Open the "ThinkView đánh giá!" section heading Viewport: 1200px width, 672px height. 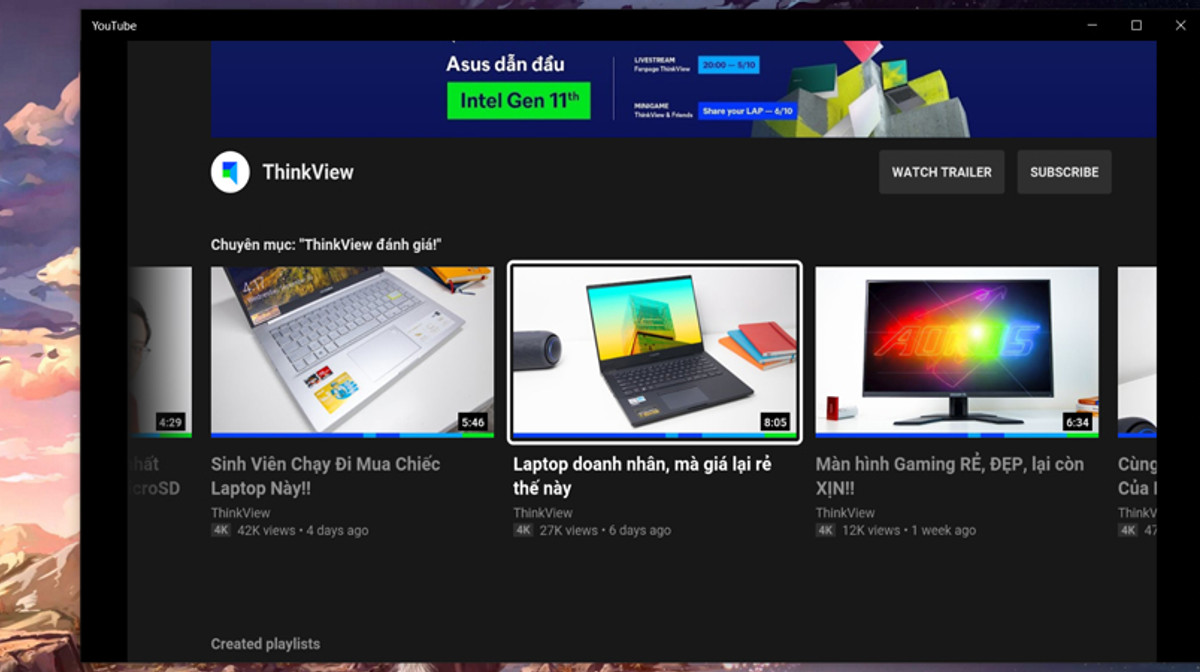326,245
